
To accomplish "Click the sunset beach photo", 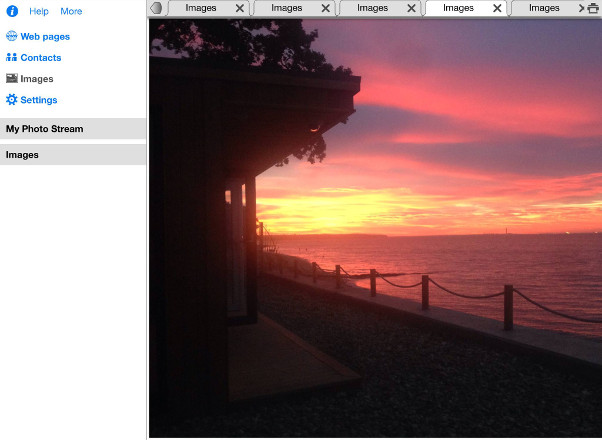I will coord(375,228).
